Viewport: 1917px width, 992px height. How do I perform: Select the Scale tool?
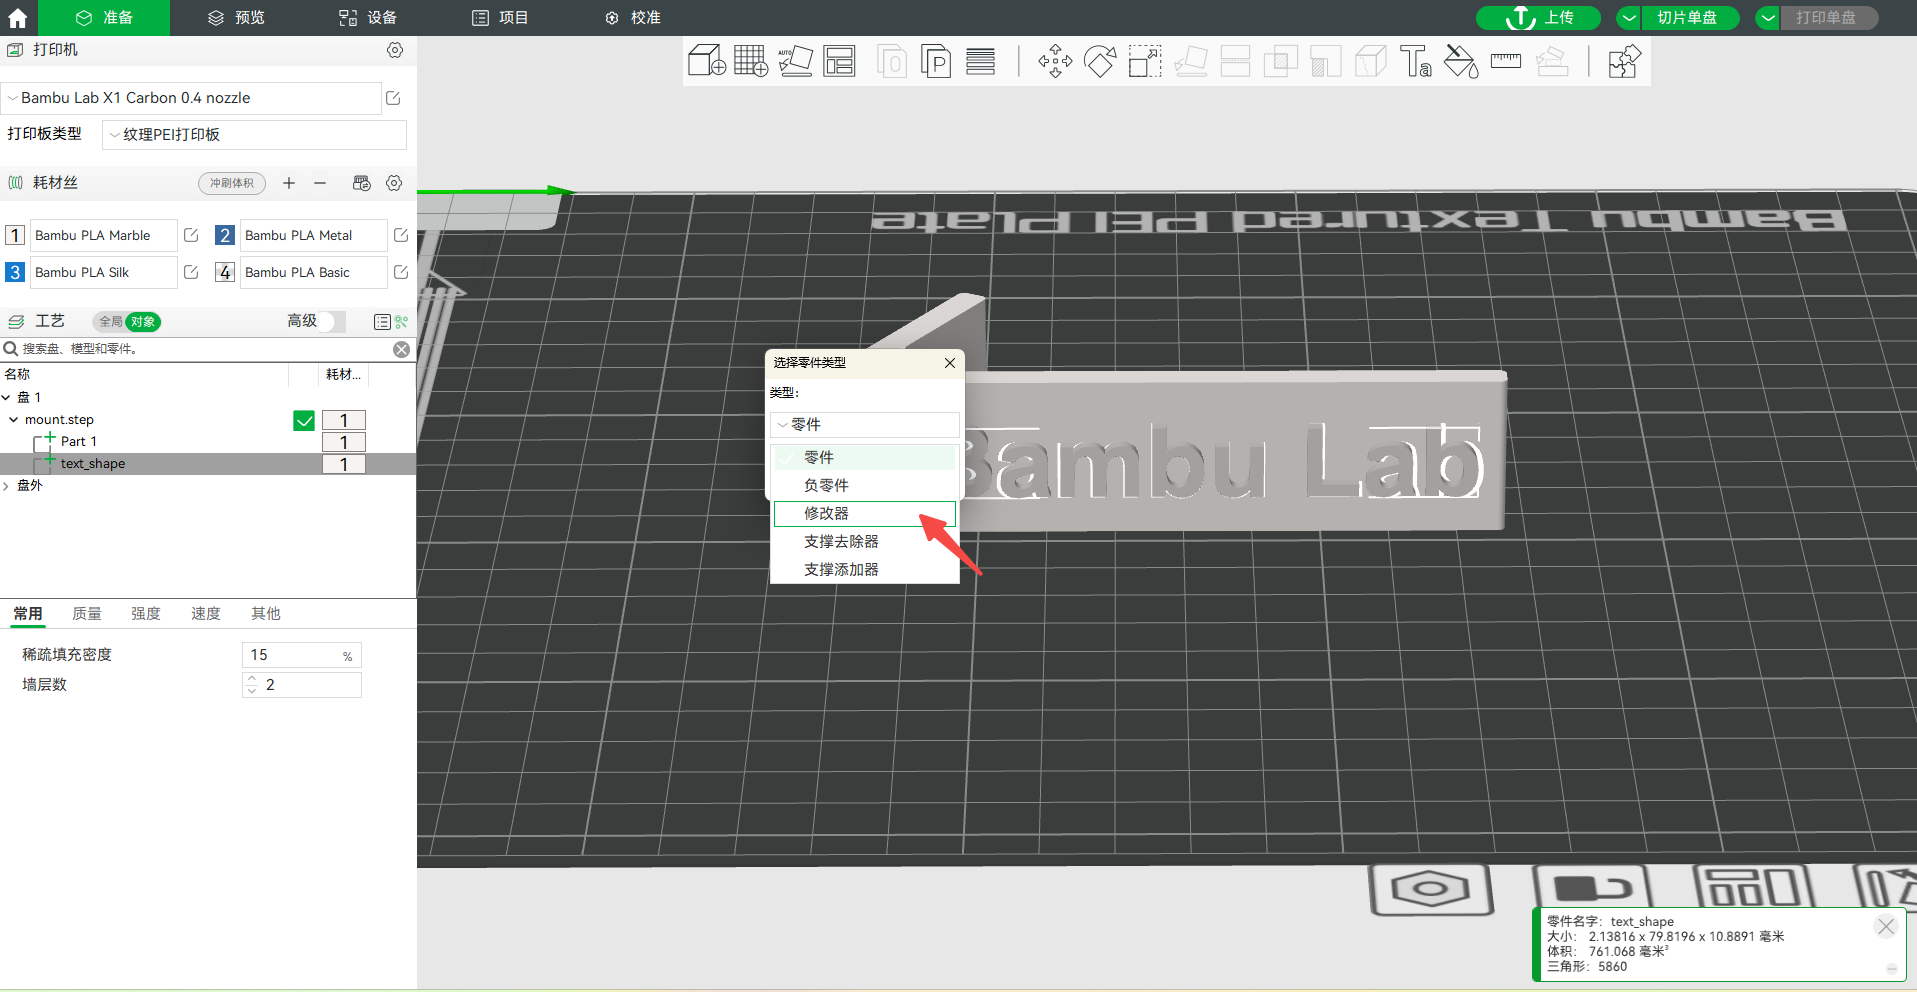[x=1145, y=62]
